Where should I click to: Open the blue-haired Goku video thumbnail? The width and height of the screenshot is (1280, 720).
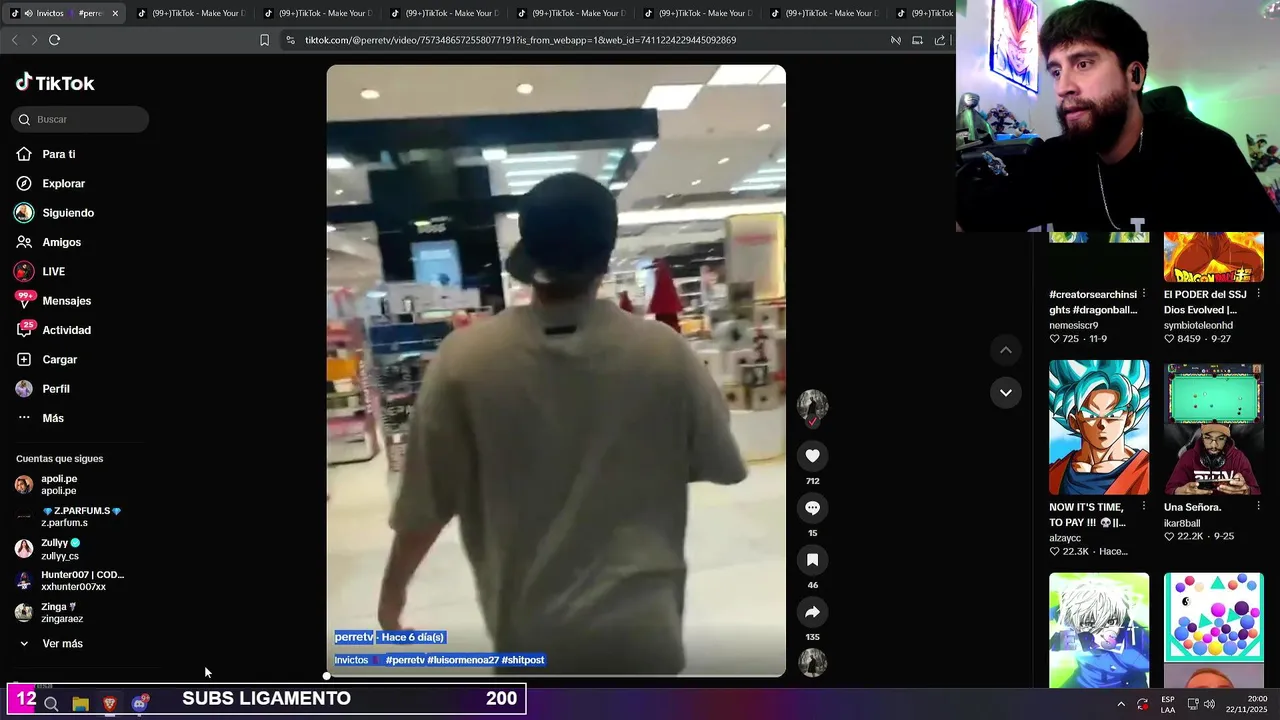pos(1099,428)
